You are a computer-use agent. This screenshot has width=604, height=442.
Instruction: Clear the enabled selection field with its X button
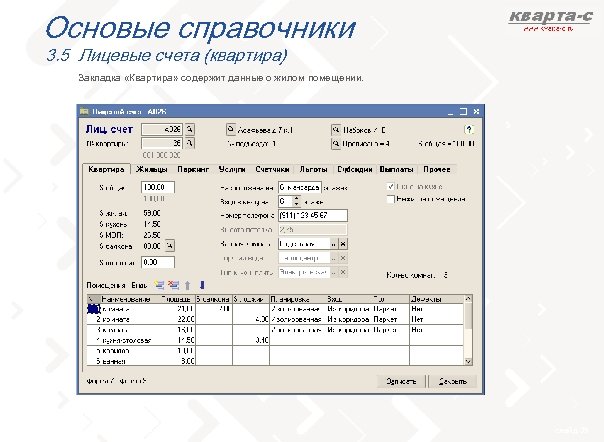click(343, 244)
